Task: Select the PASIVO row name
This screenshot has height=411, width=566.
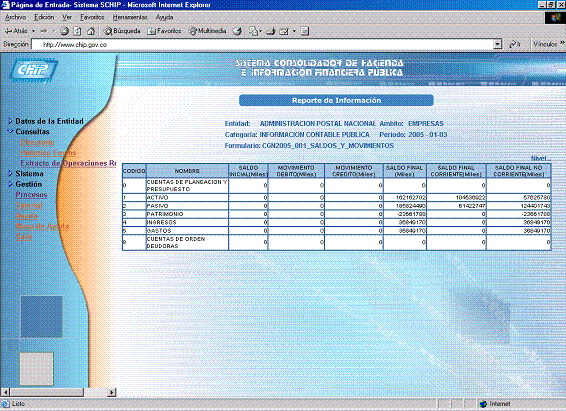Action: [157, 206]
